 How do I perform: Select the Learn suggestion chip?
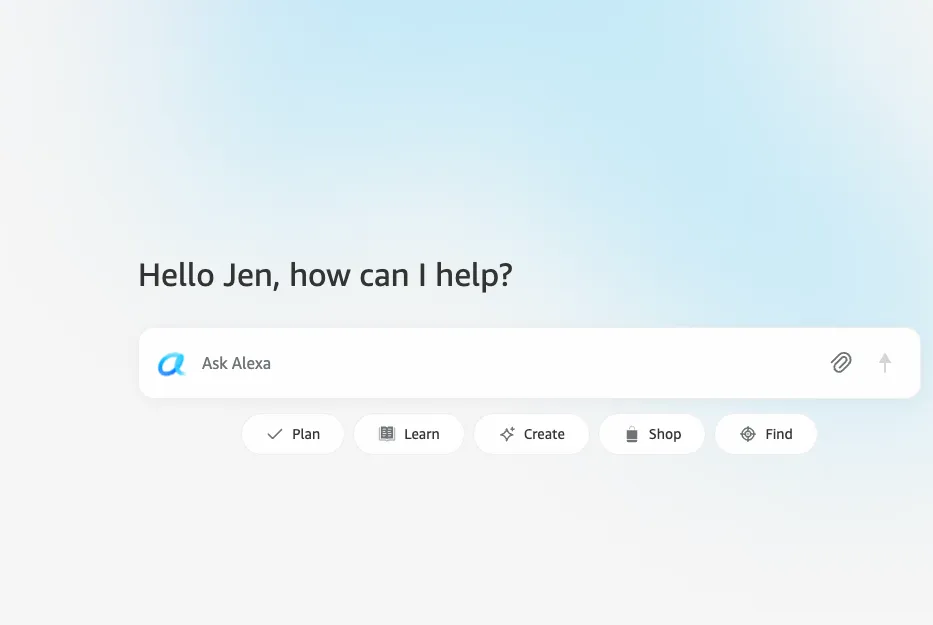[x=409, y=434]
